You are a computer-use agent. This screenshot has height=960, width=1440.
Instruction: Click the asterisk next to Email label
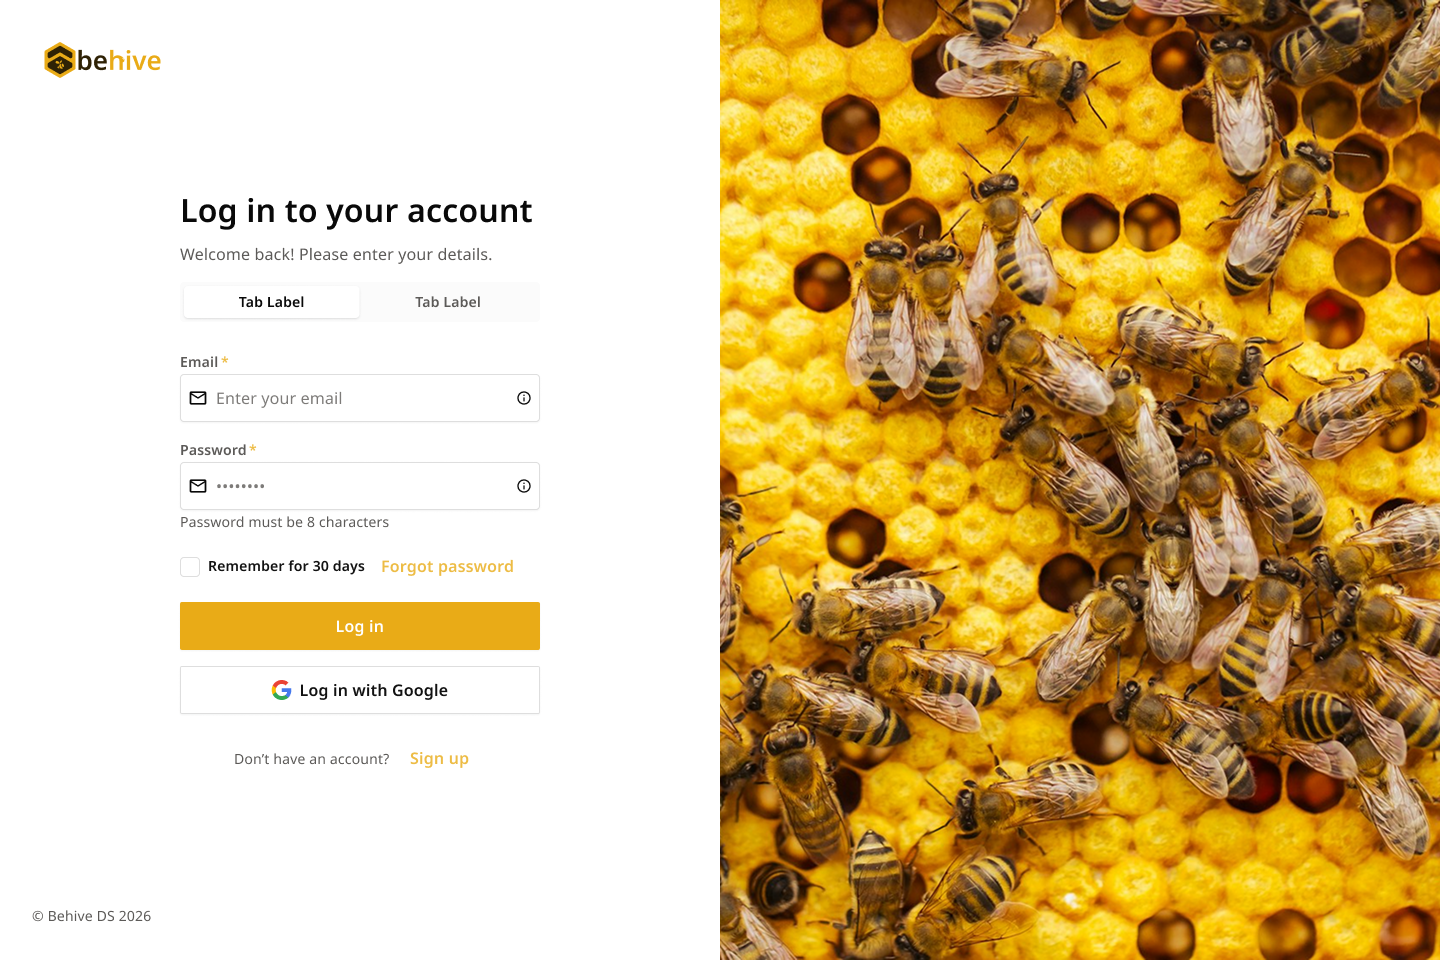225,361
